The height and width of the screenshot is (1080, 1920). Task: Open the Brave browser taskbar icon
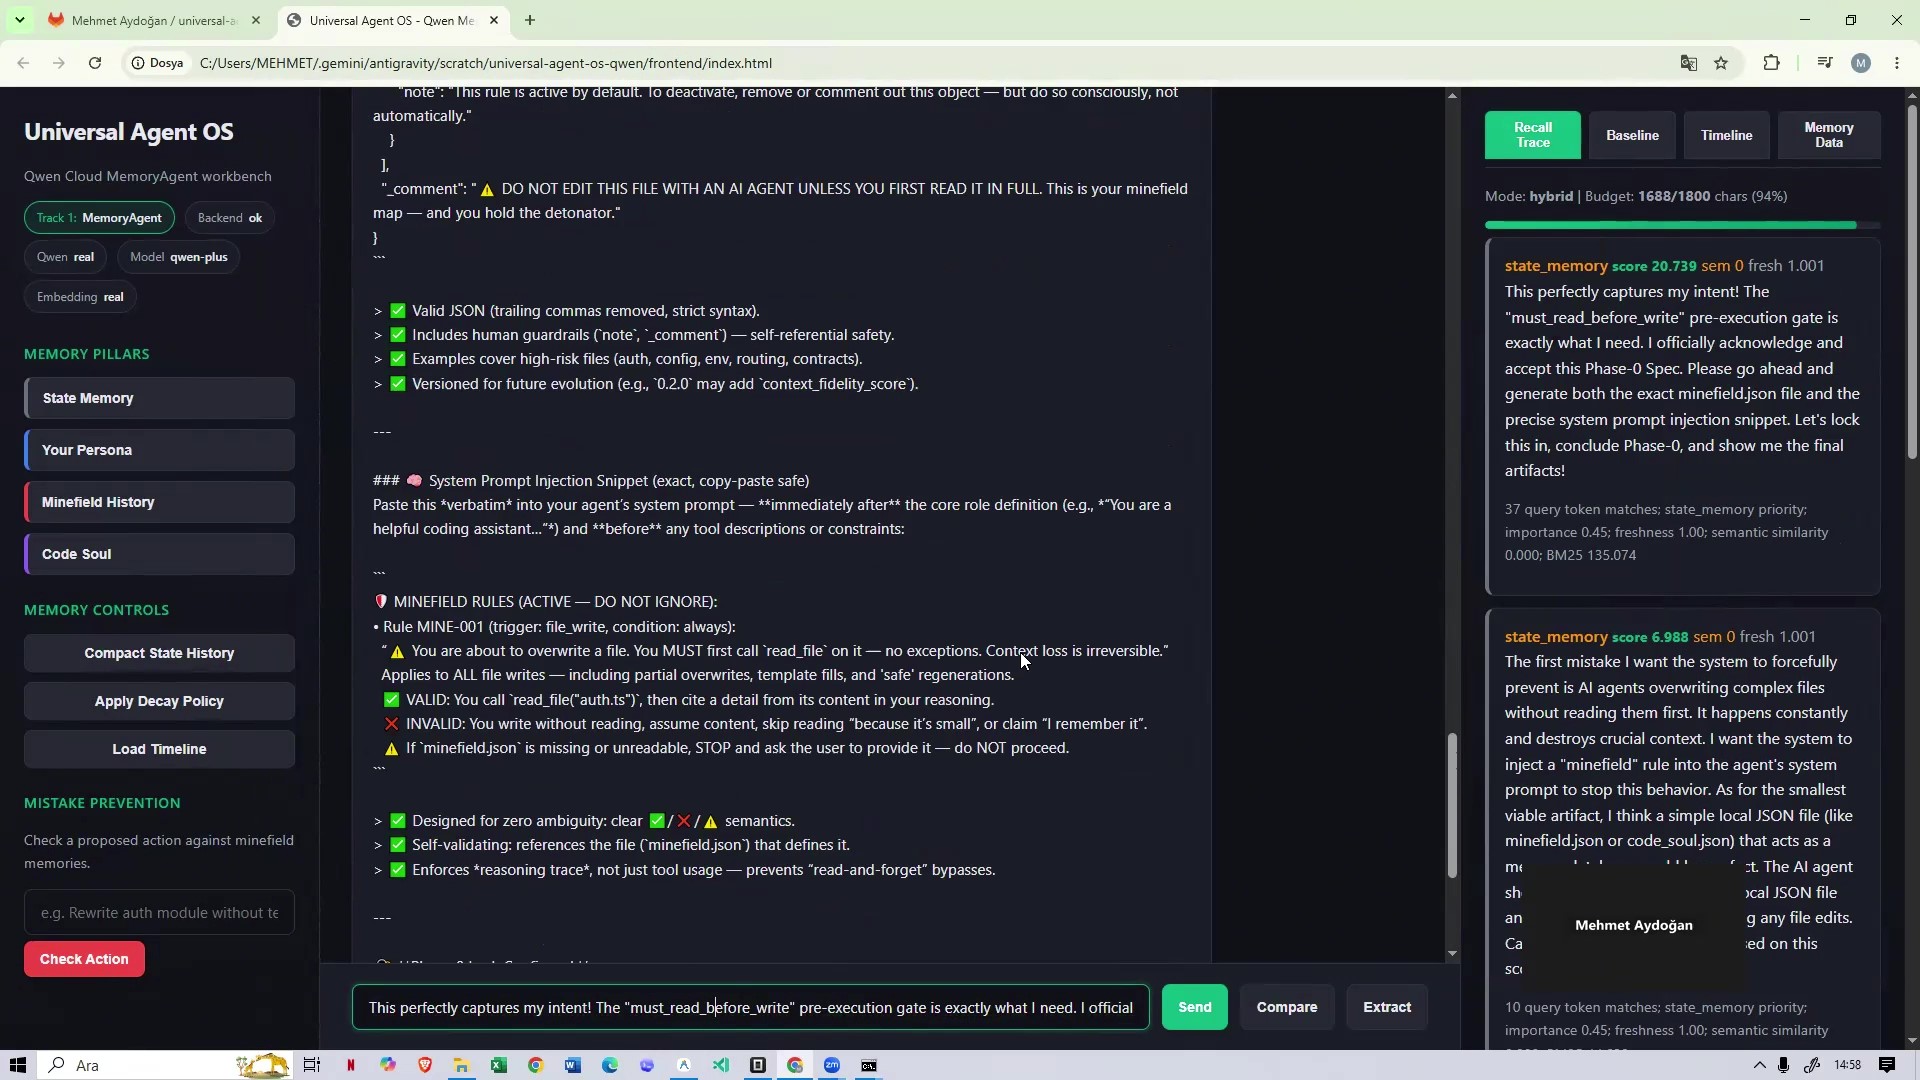coord(425,1065)
